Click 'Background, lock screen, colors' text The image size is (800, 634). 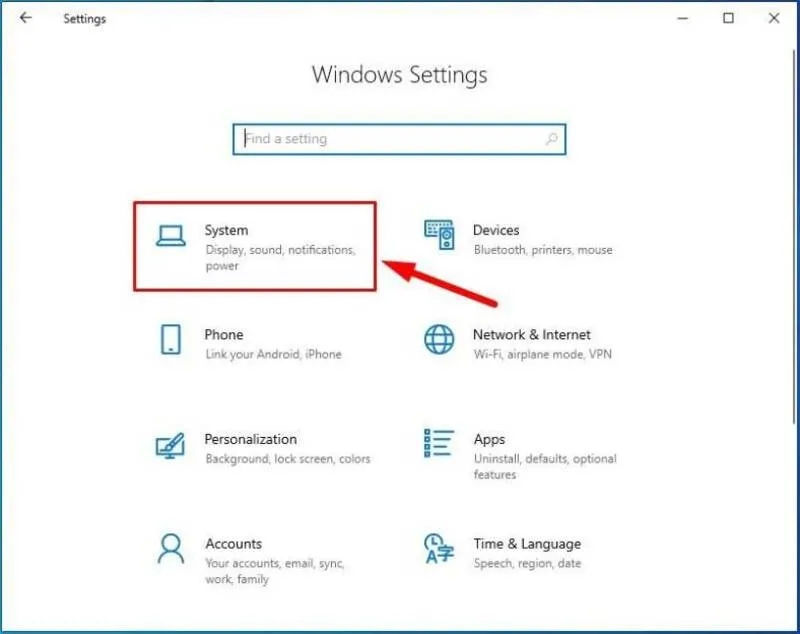[288, 459]
